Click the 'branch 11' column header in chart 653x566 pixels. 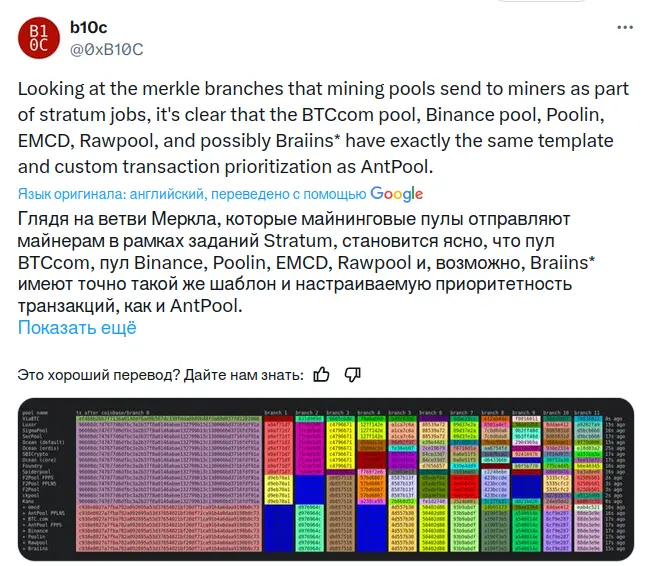click(588, 413)
